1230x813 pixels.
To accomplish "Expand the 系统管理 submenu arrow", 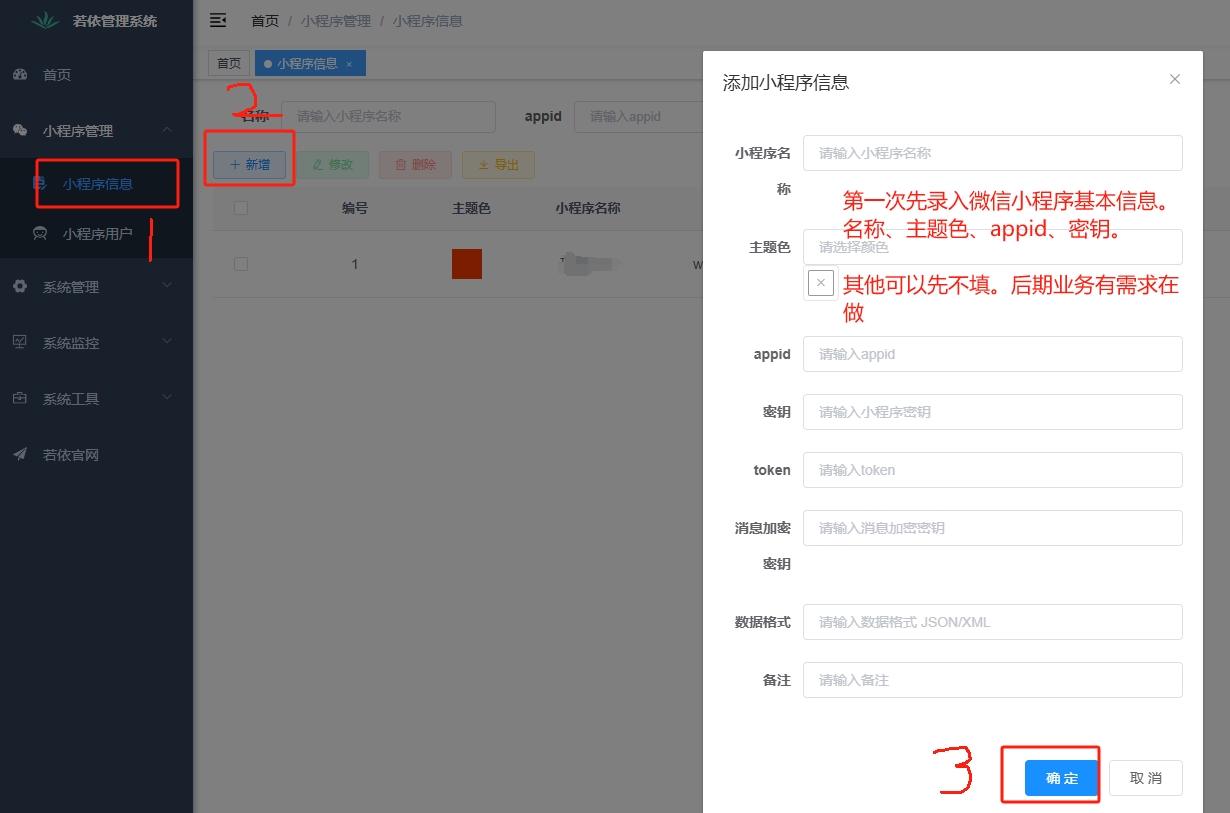I will 167,286.
